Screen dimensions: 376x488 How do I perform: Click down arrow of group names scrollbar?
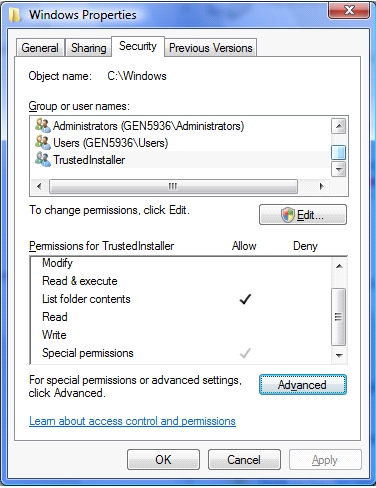[x=339, y=170]
